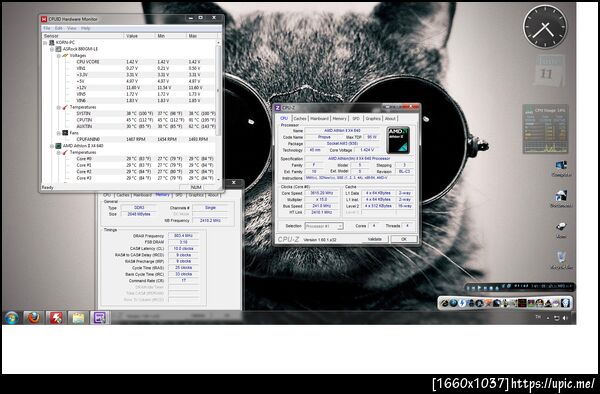
Task: Collapse the ASRock 880GM-LE node
Action: (52, 49)
